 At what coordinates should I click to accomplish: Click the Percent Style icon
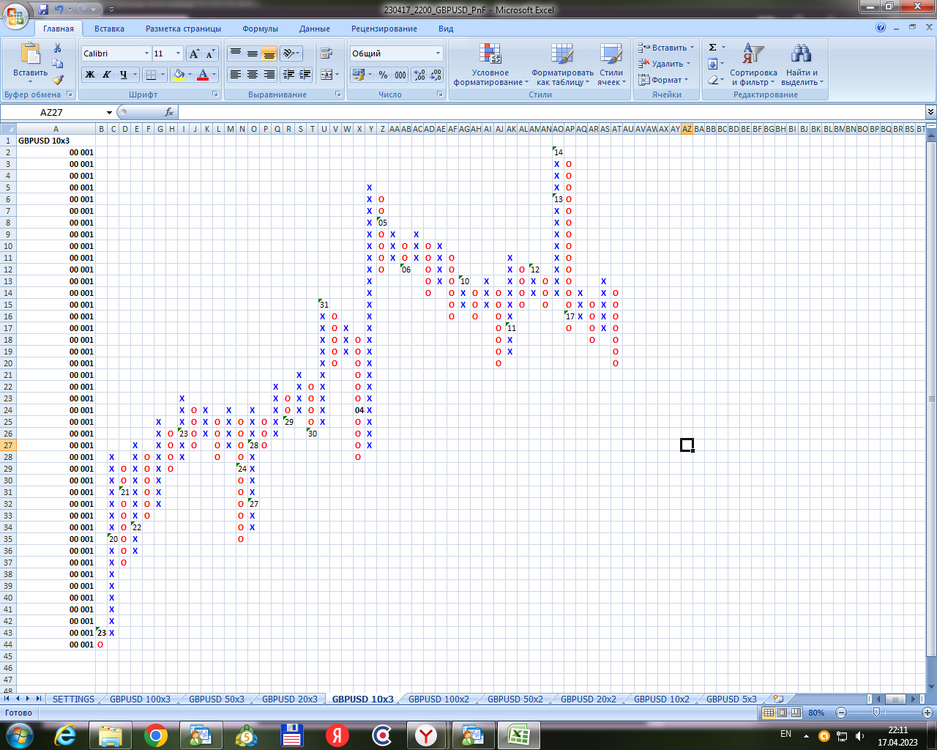[383, 75]
